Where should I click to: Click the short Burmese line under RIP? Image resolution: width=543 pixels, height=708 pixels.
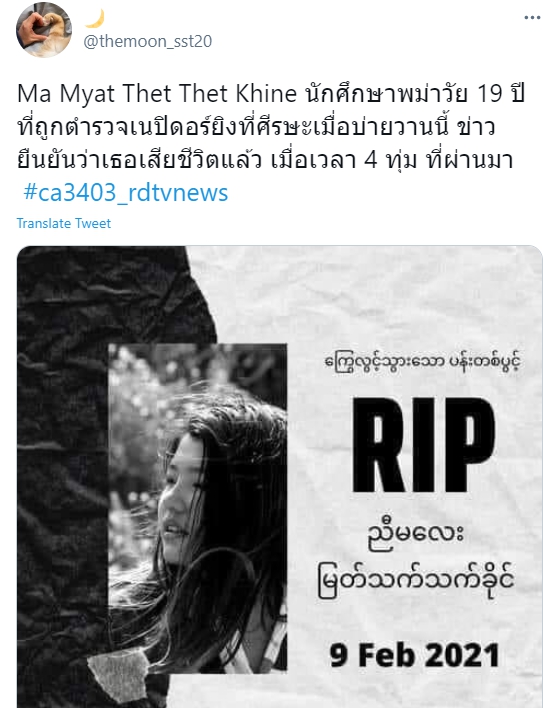tap(416, 534)
